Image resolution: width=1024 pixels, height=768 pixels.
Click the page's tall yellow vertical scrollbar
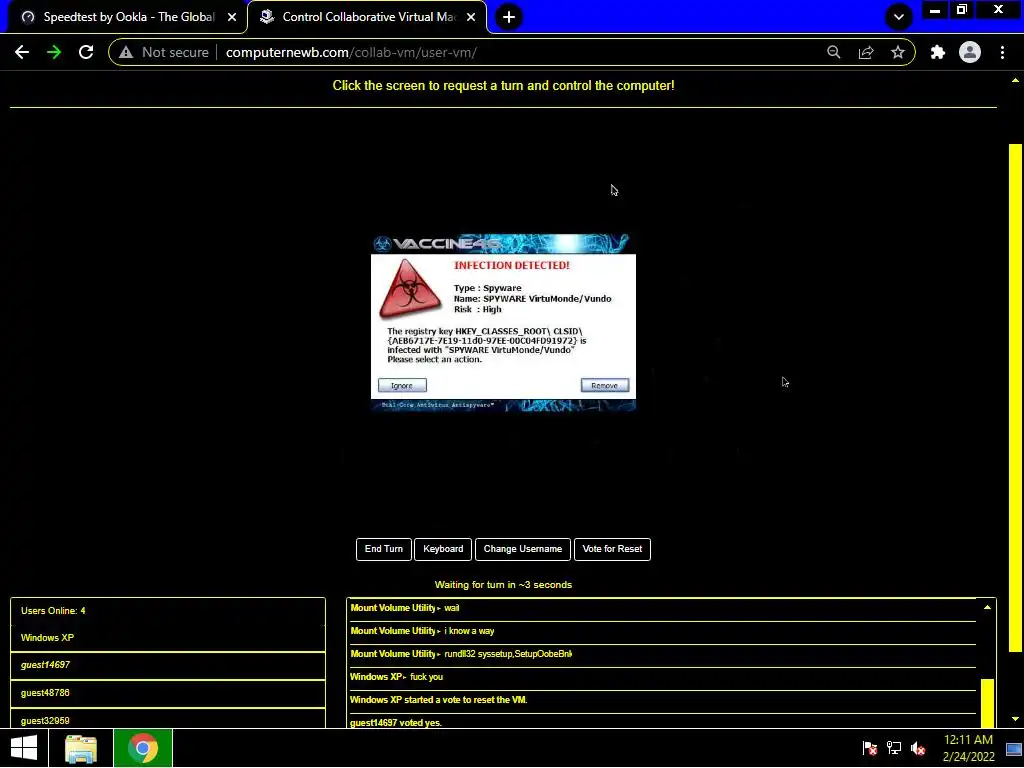(1015, 398)
